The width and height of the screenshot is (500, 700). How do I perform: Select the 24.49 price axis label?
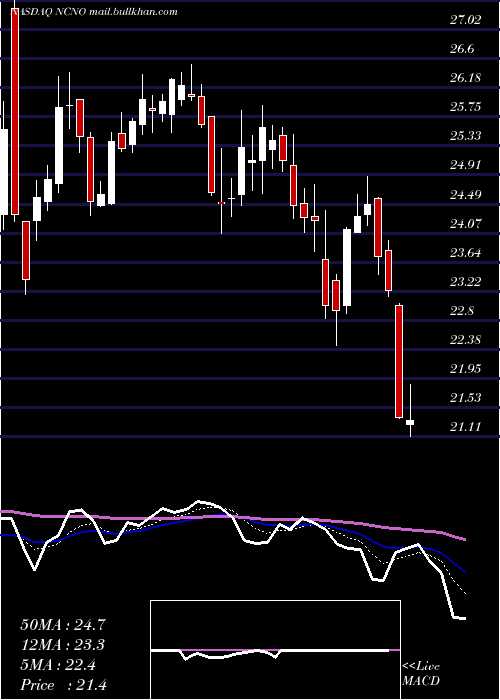tap(466, 195)
